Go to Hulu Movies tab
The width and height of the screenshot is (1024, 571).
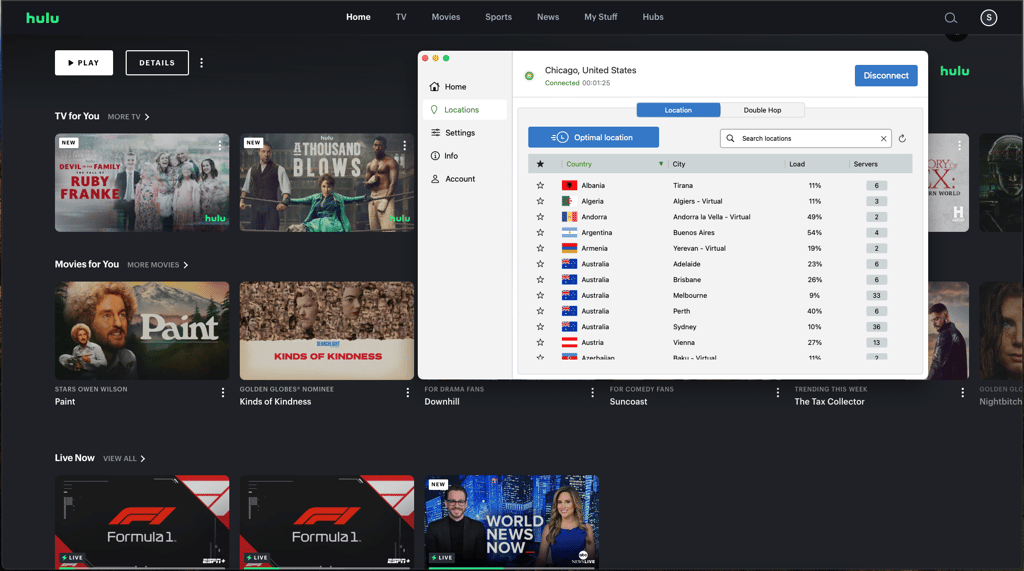[445, 17]
